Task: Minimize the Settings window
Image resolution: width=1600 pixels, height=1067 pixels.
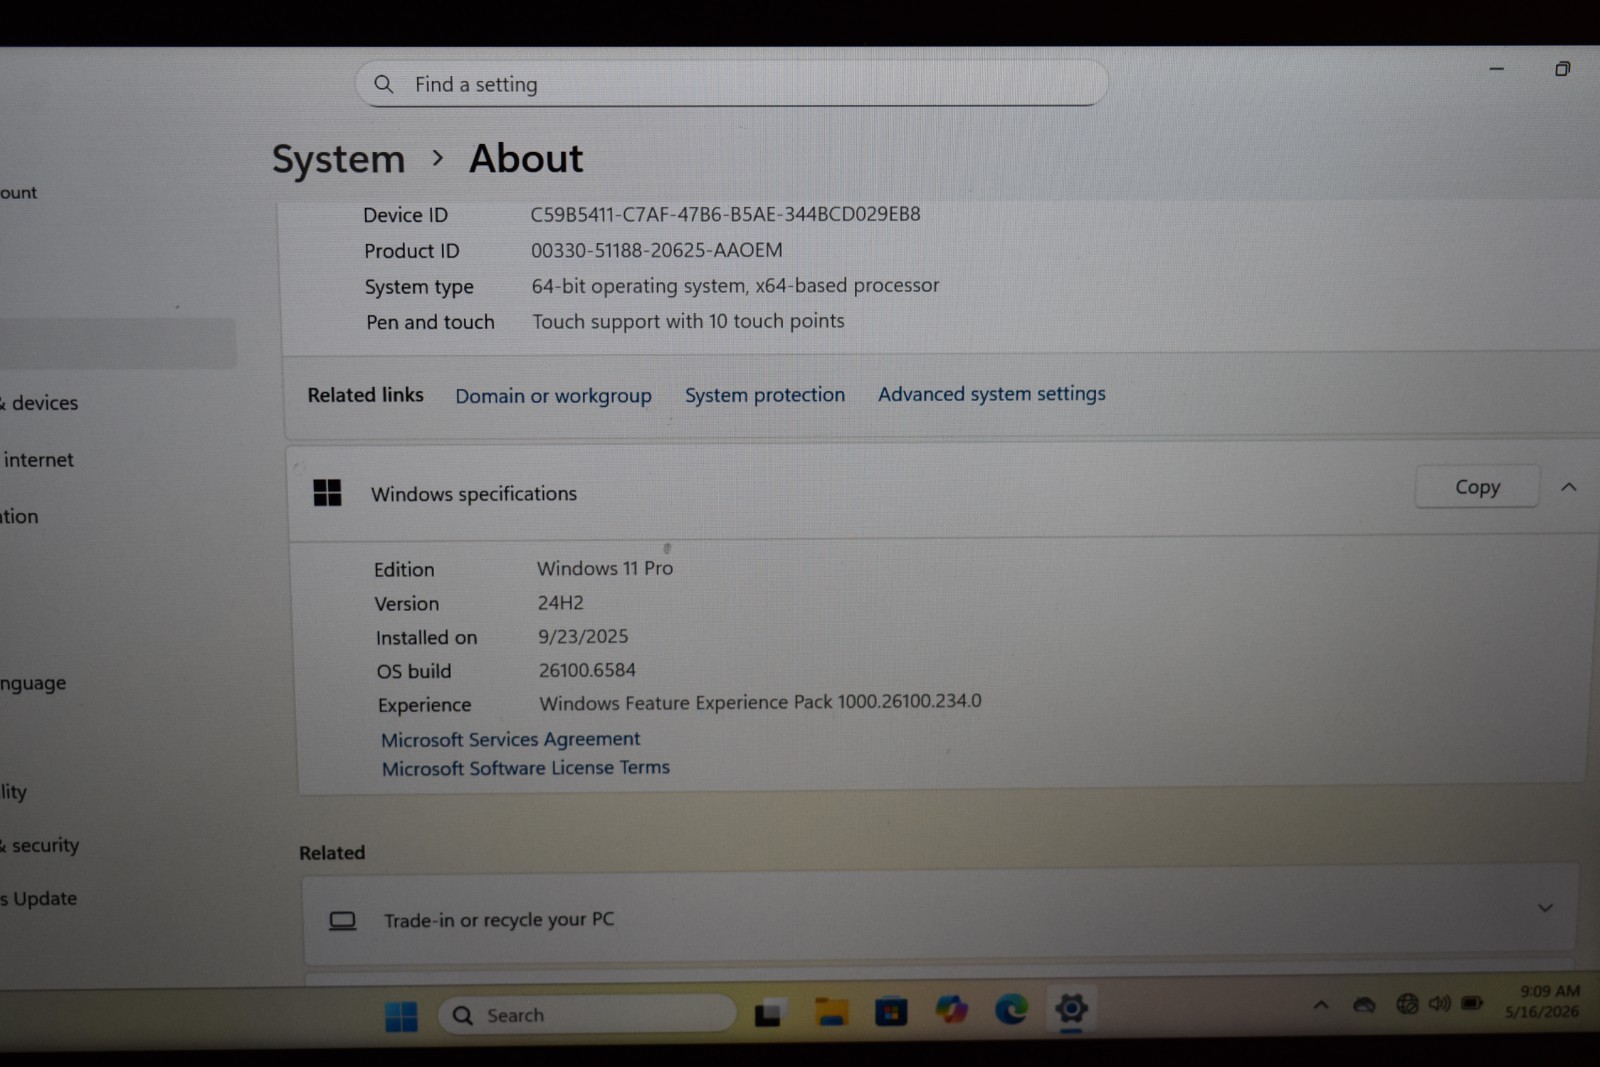Action: pyautogui.click(x=1497, y=69)
